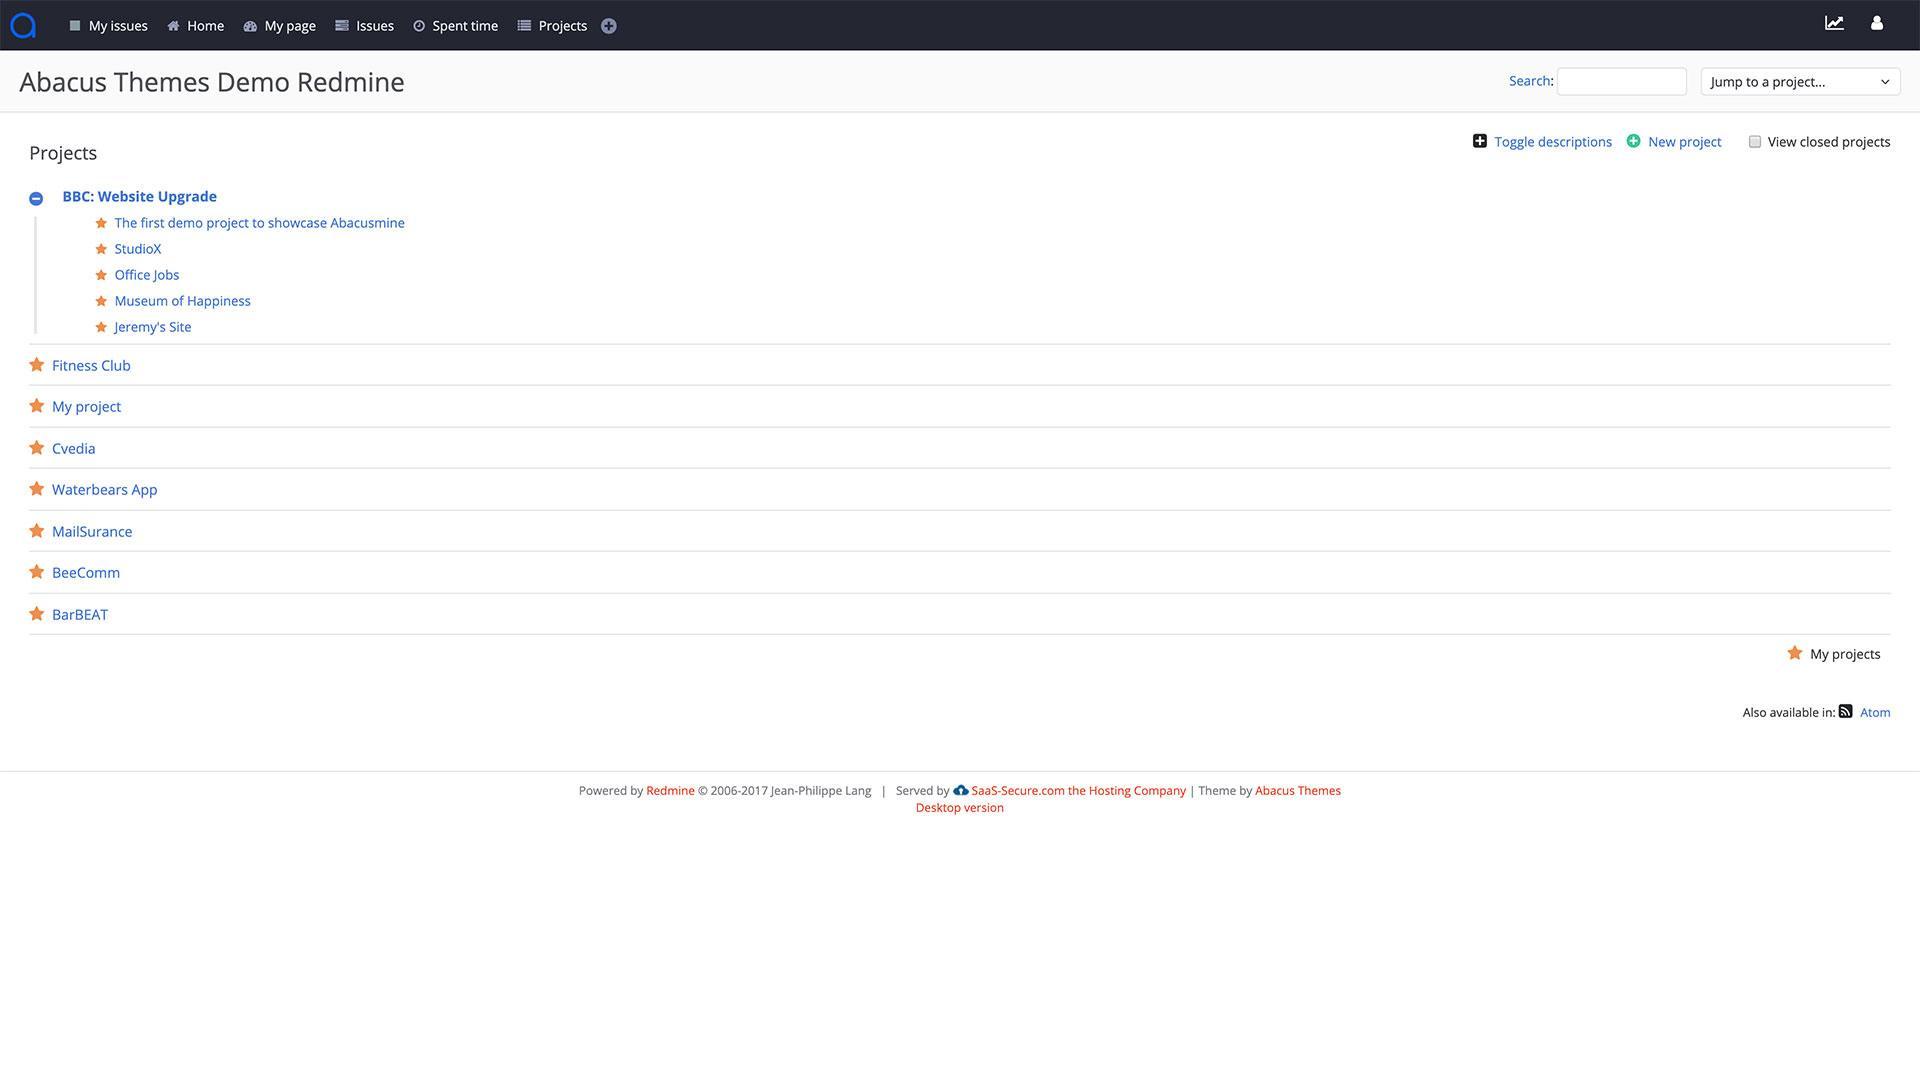Open the BeeComm project

(86, 572)
